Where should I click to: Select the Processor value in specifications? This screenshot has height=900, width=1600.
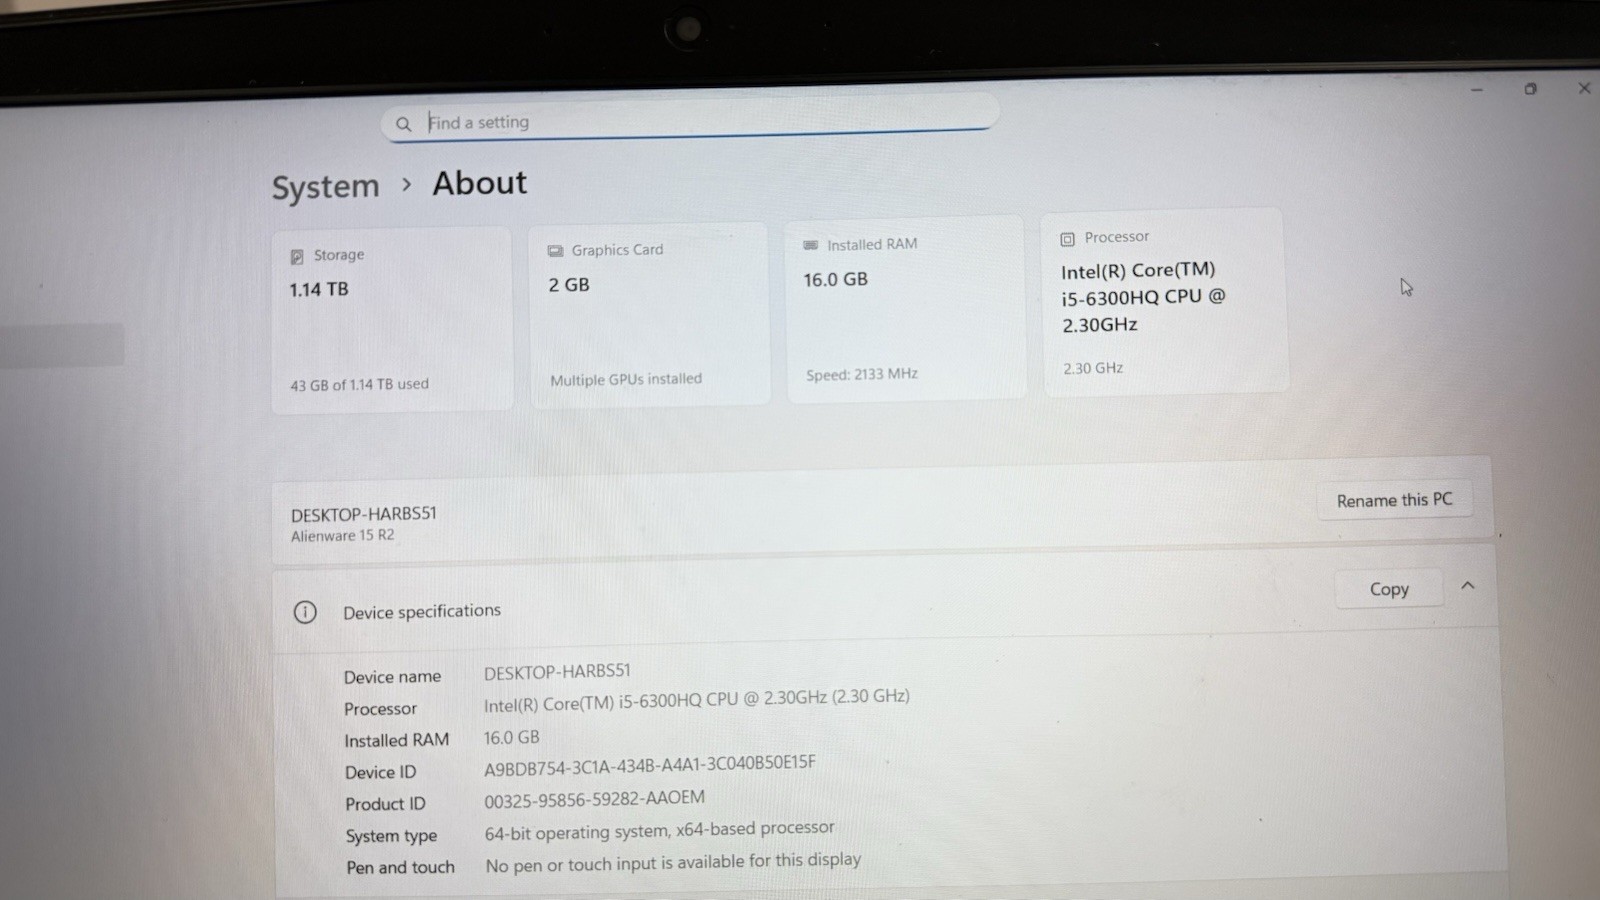pyautogui.click(x=697, y=700)
